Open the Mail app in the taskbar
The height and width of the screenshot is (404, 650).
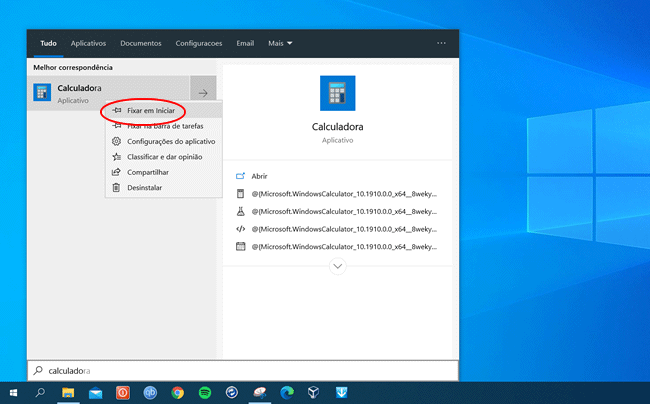click(96, 393)
